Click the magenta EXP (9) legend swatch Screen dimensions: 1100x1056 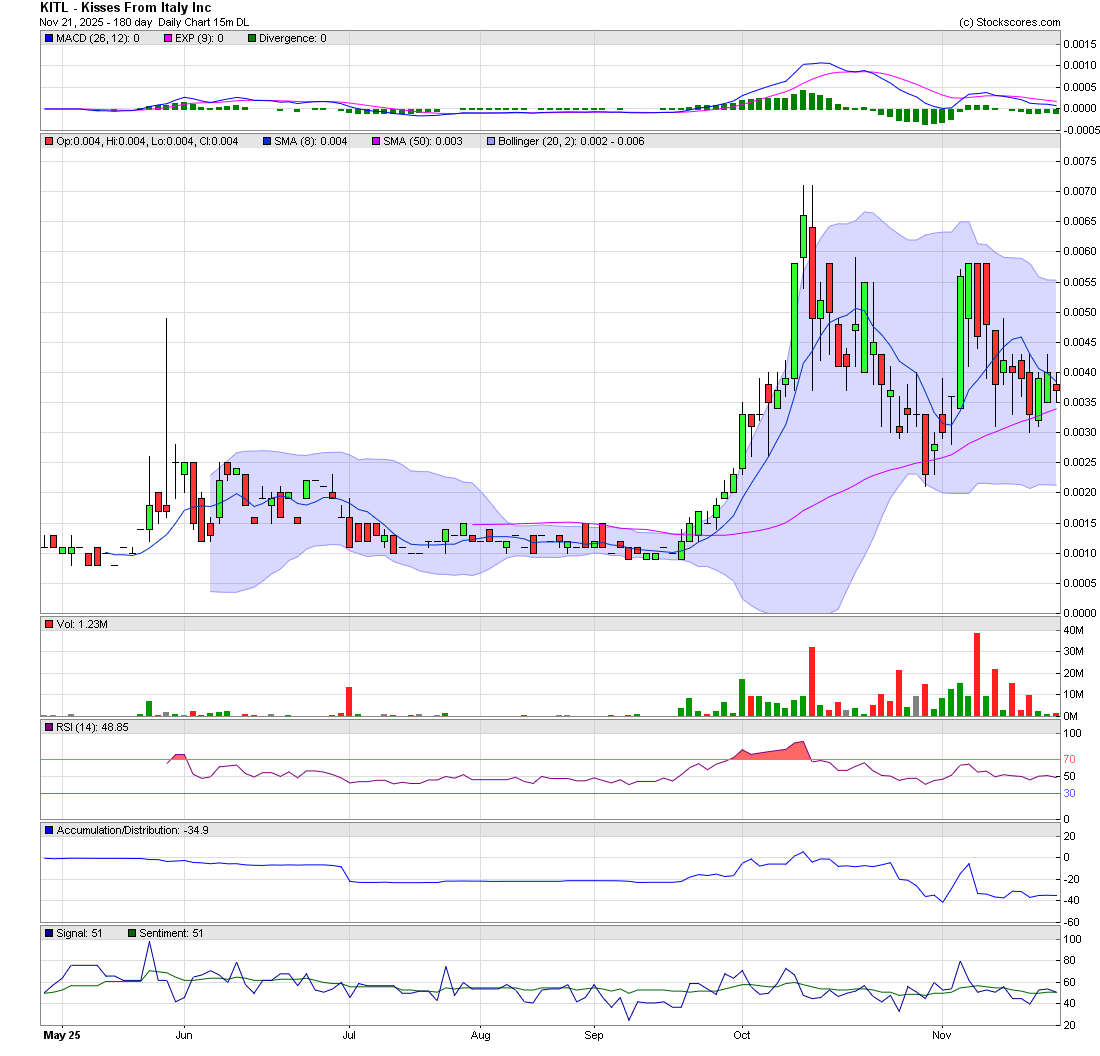coord(168,39)
